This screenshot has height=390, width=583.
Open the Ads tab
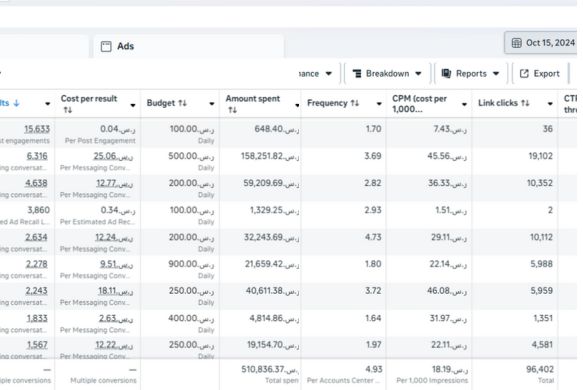pos(189,46)
